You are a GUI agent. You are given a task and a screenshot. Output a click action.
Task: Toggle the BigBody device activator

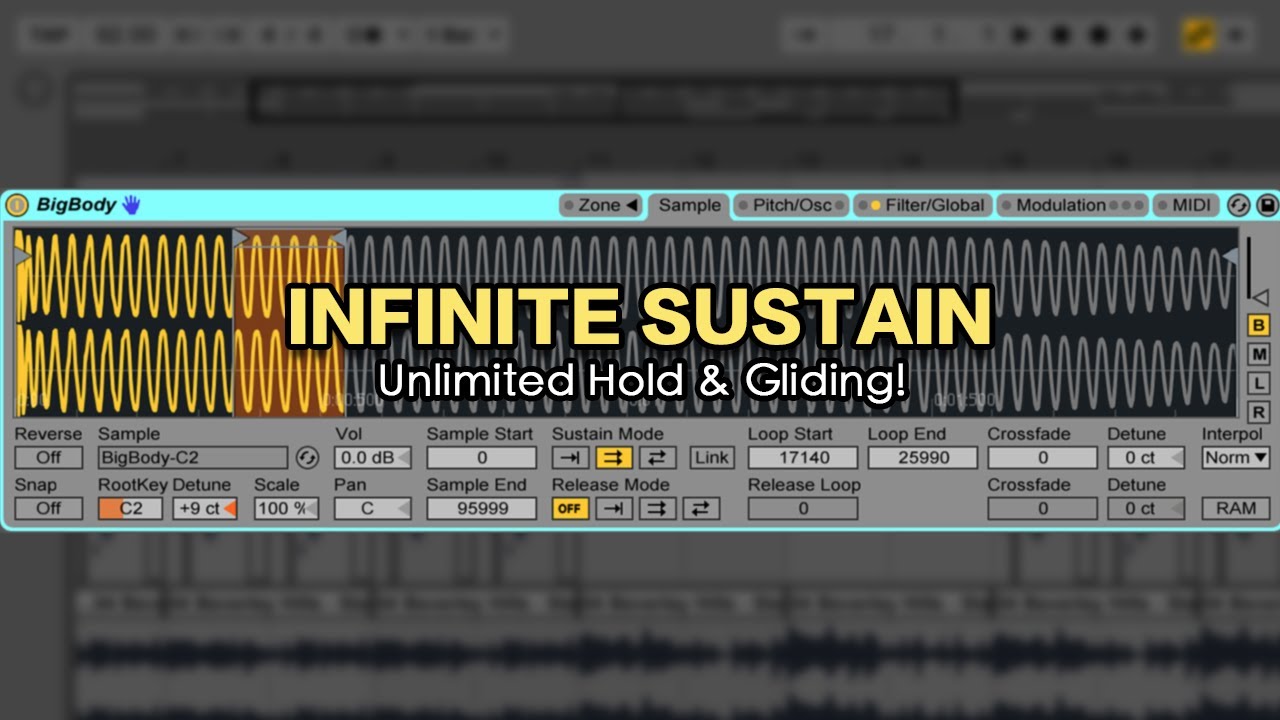(17, 205)
